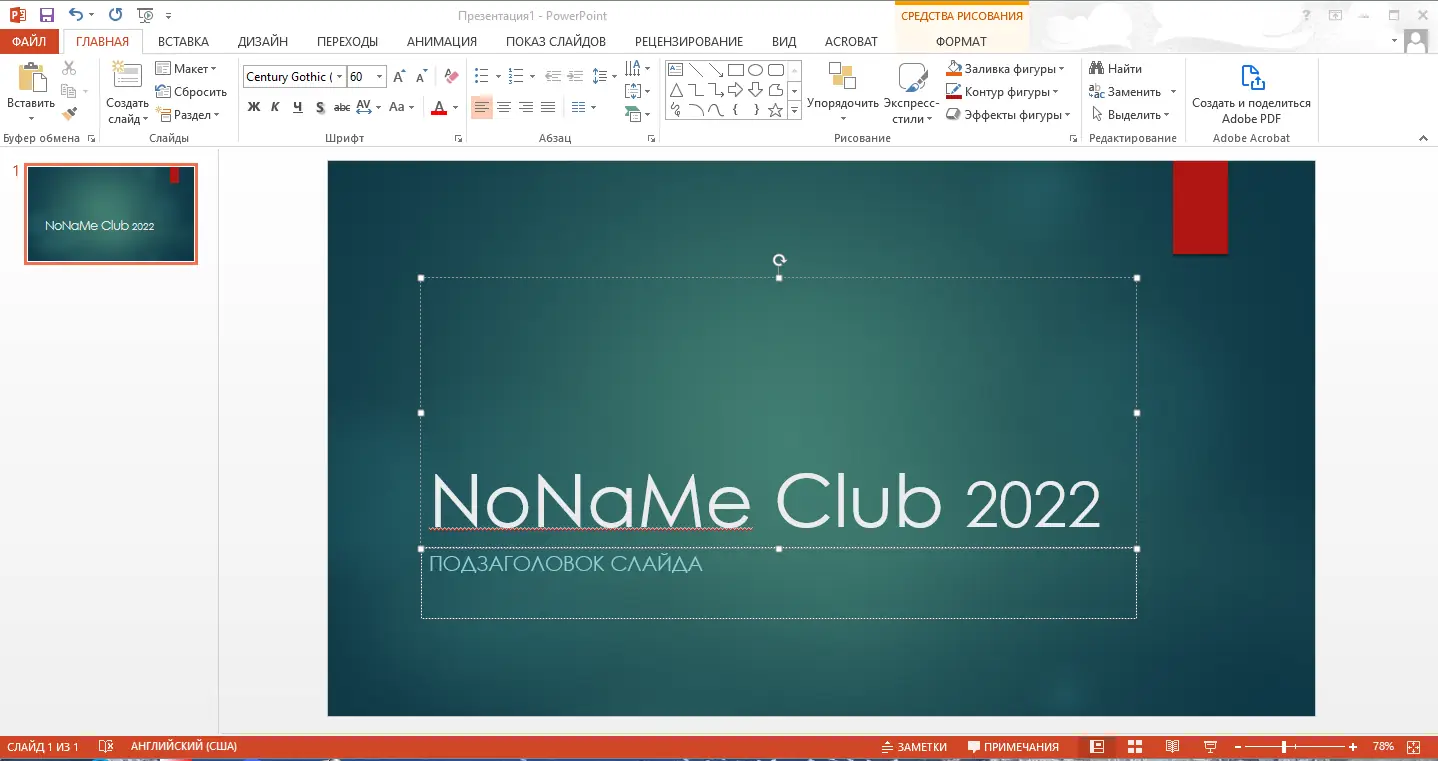Open Font dialog launcher in Шрифт group
The height and width of the screenshot is (761, 1438).
[x=459, y=138]
